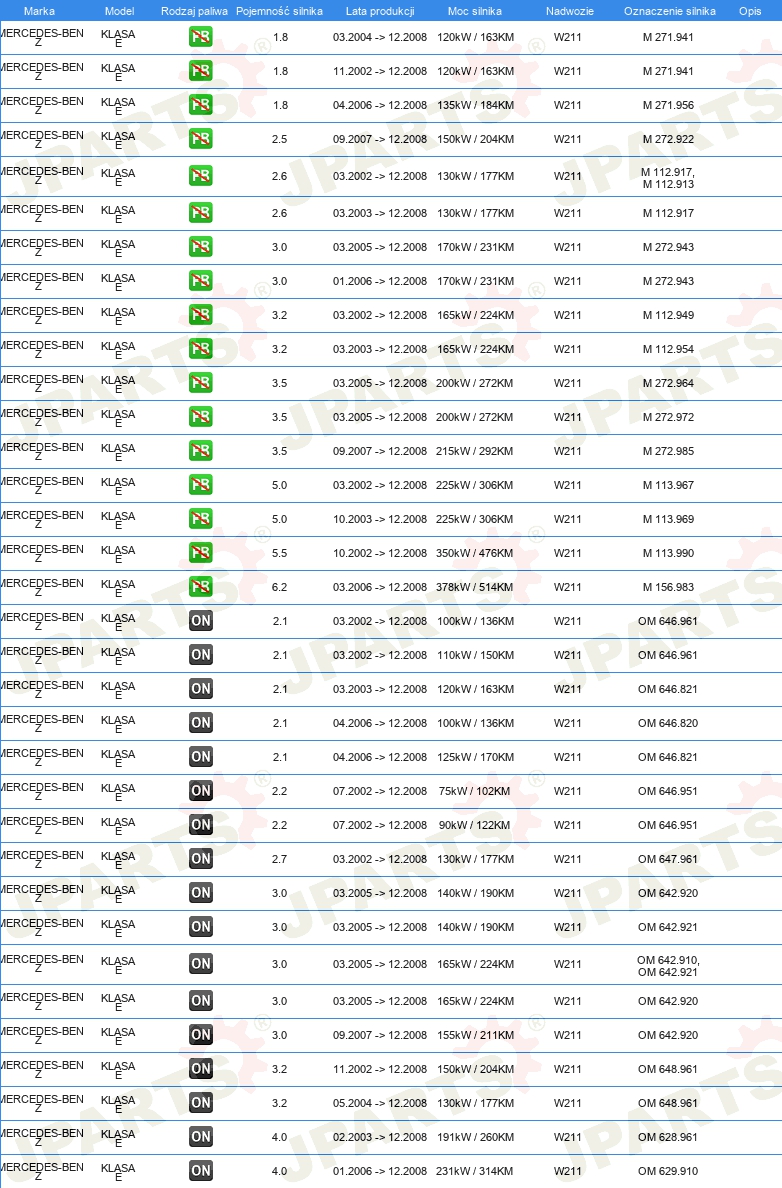Click the petrol icon in the M 112.949 row
This screenshot has width=782, height=1188.
(x=201, y=314)
